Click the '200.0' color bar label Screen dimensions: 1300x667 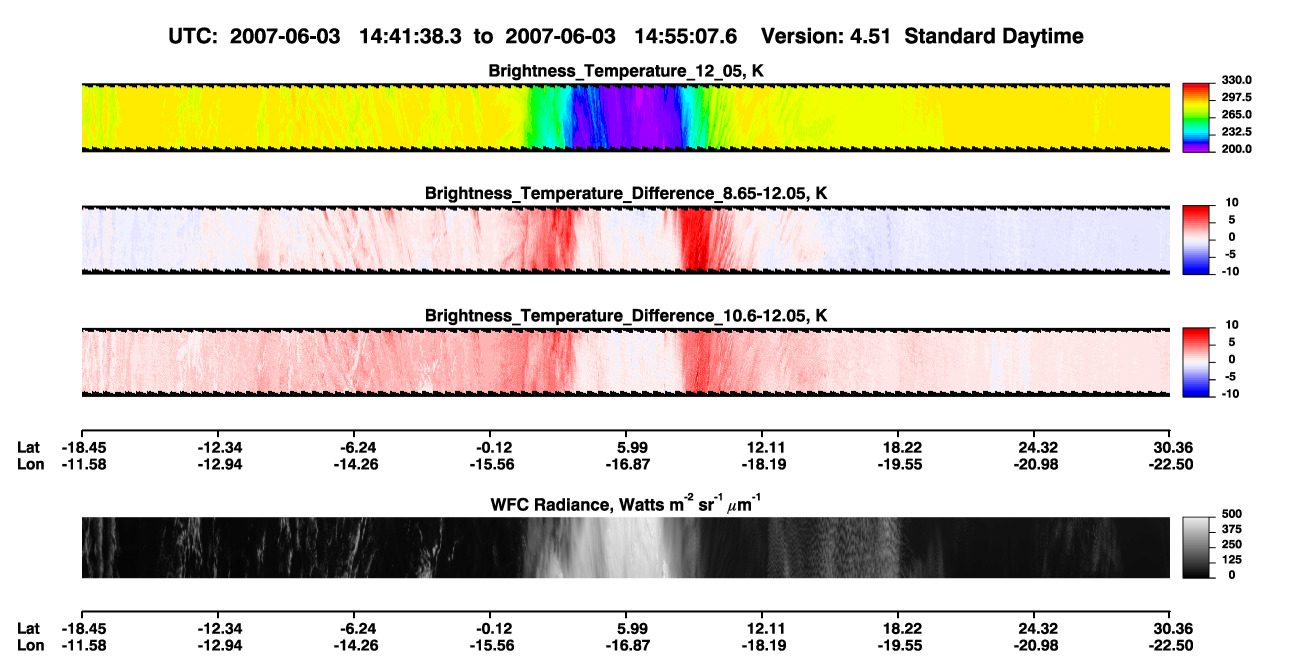point(1235,149)
